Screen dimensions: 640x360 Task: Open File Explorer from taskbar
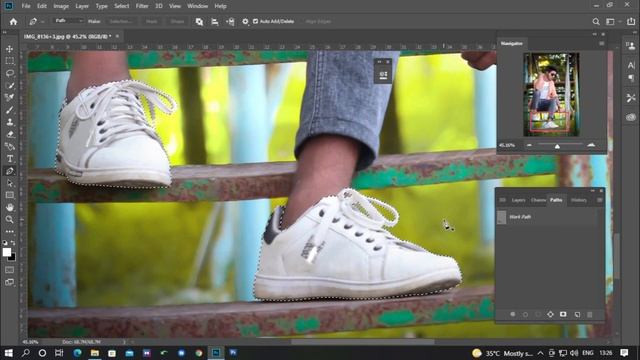click(x=95, y=353)
